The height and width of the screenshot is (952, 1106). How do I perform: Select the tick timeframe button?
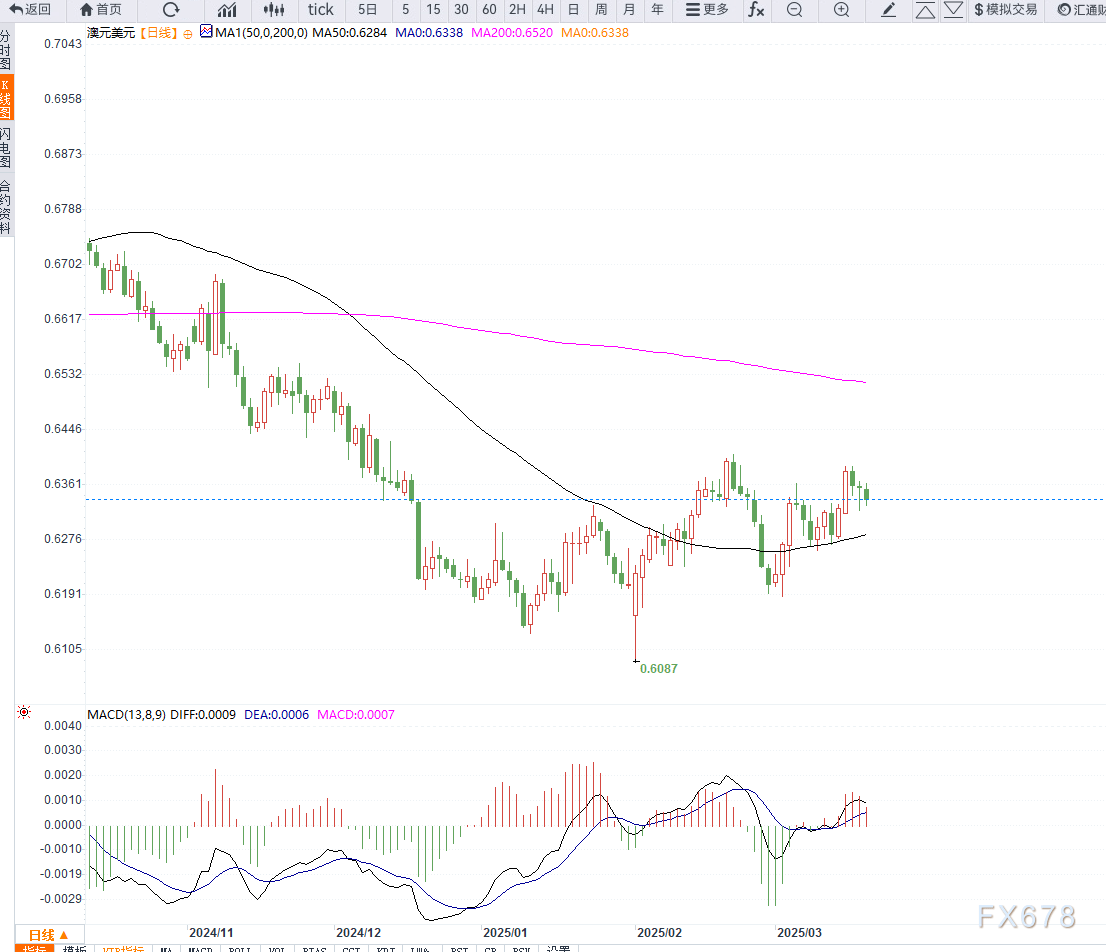[x=320, y=9]
